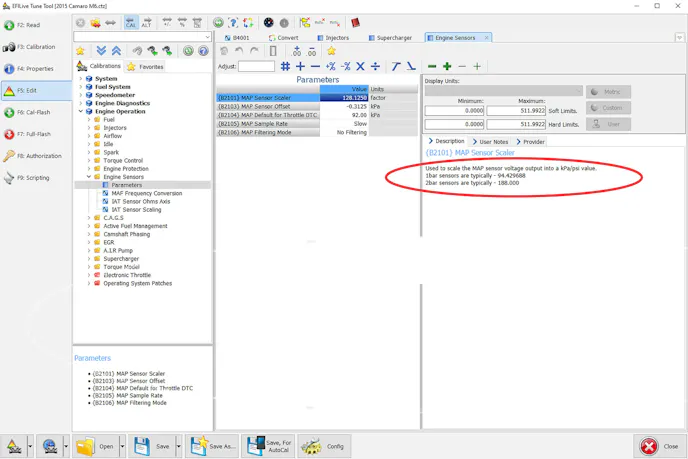688x459 pixels.
Task: Click the Adjust value input field
Action: (x=256, y=66)
